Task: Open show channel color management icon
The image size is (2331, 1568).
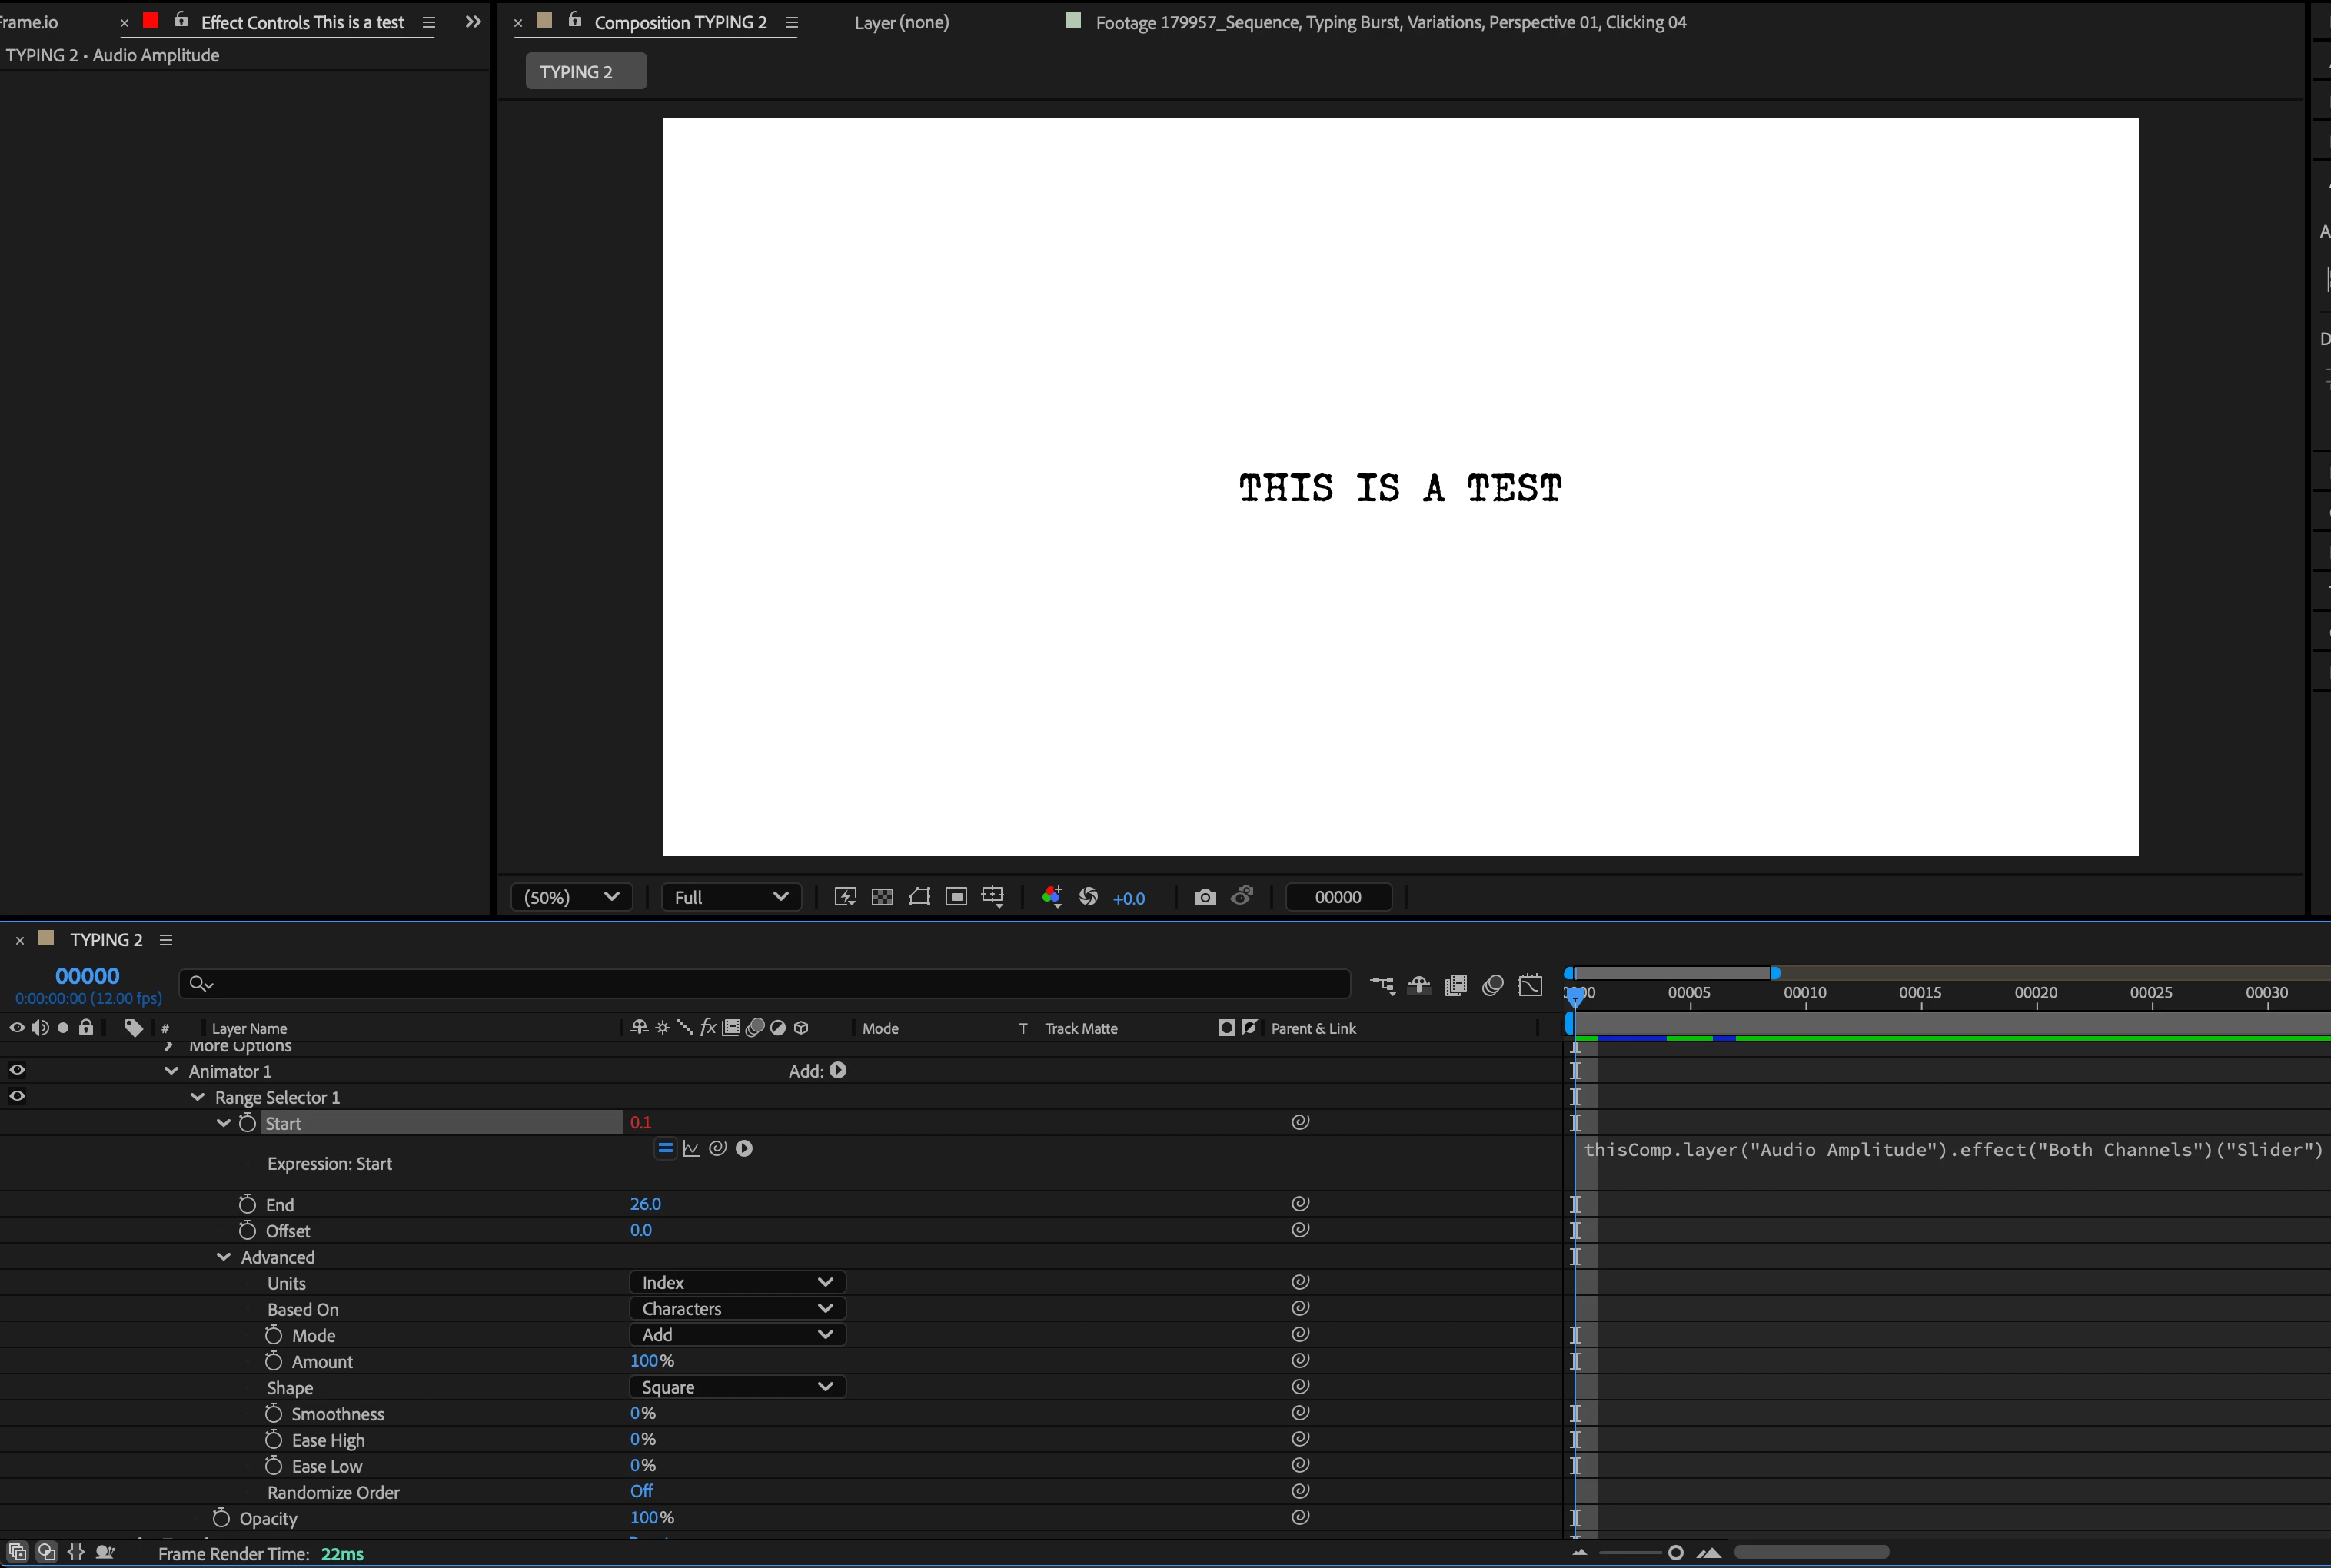Action: point(1051,897)
